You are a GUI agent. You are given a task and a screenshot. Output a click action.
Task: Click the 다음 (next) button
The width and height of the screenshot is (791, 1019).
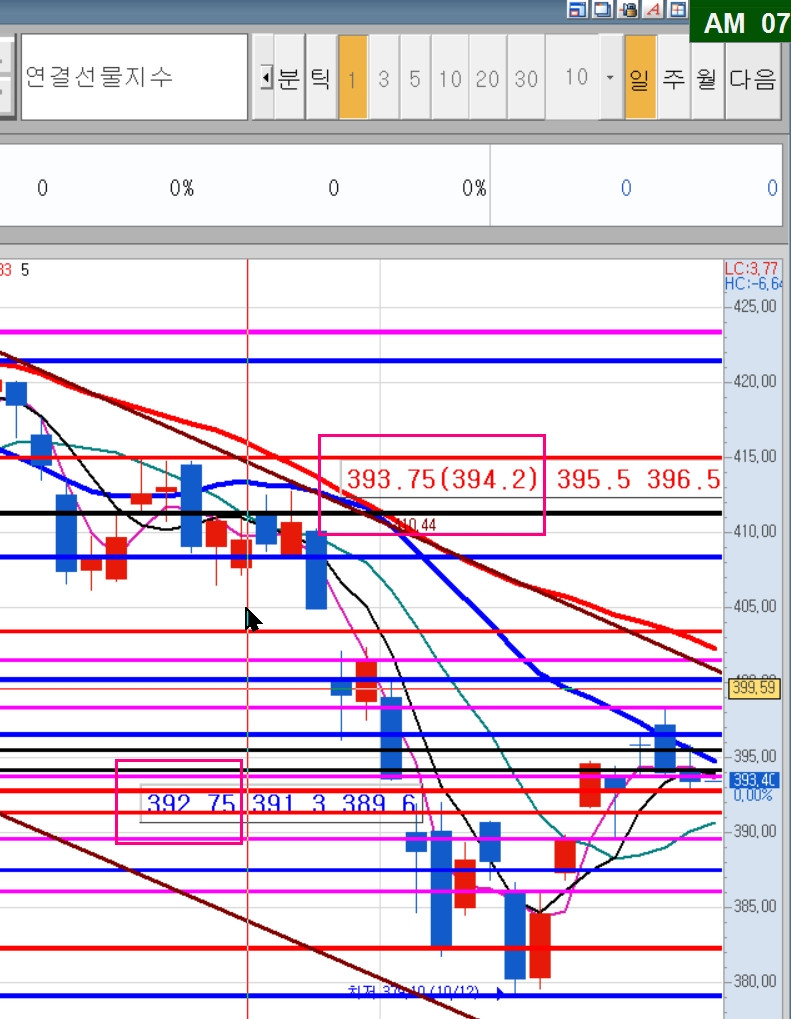click(753, 77)
